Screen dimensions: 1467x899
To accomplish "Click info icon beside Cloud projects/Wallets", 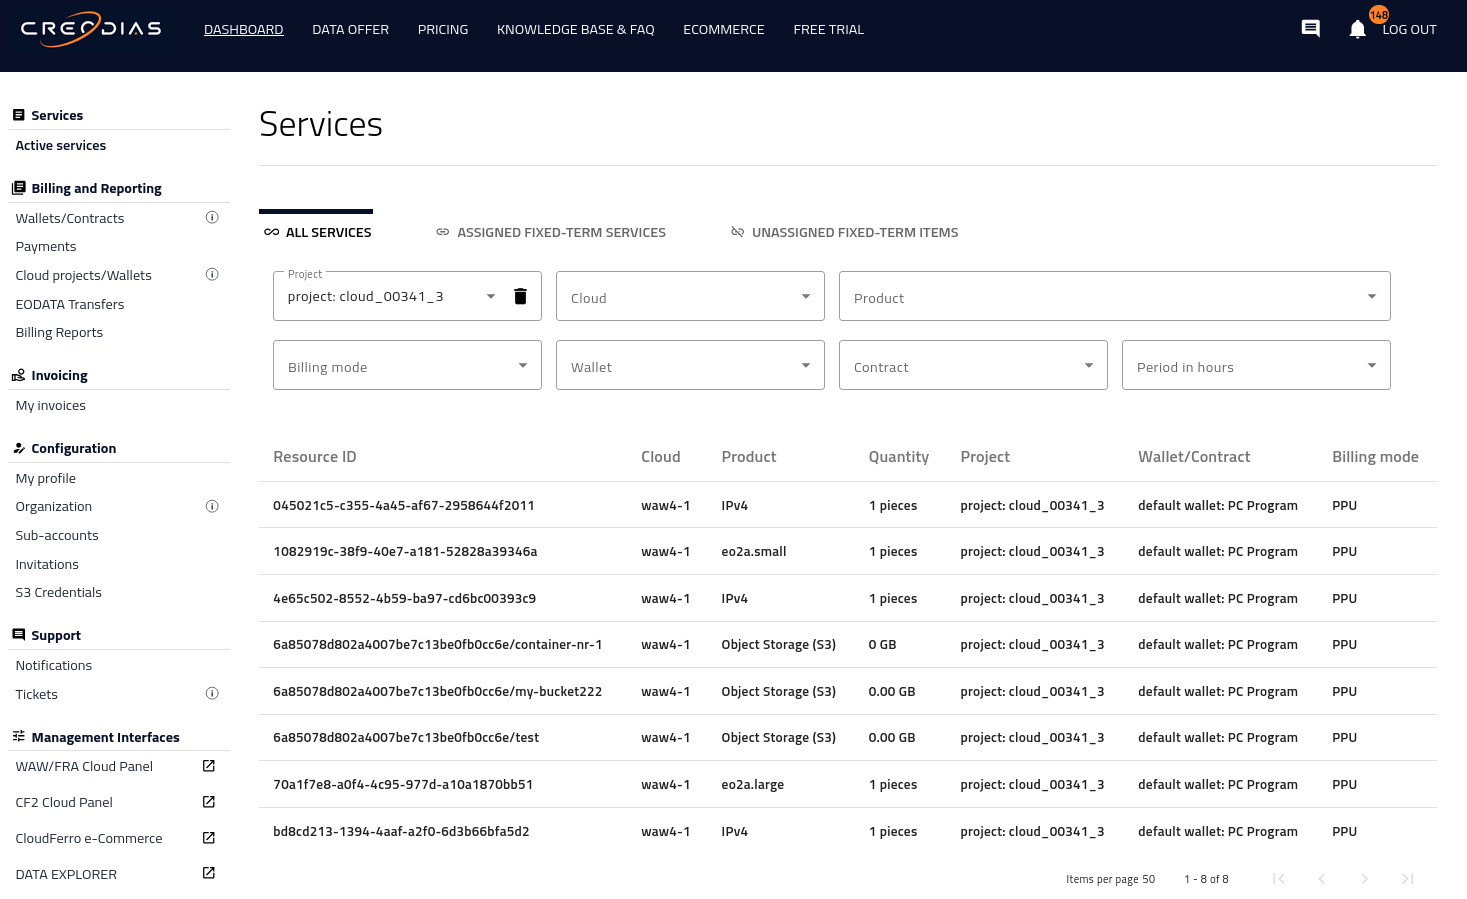I will [x=212, y=275].
